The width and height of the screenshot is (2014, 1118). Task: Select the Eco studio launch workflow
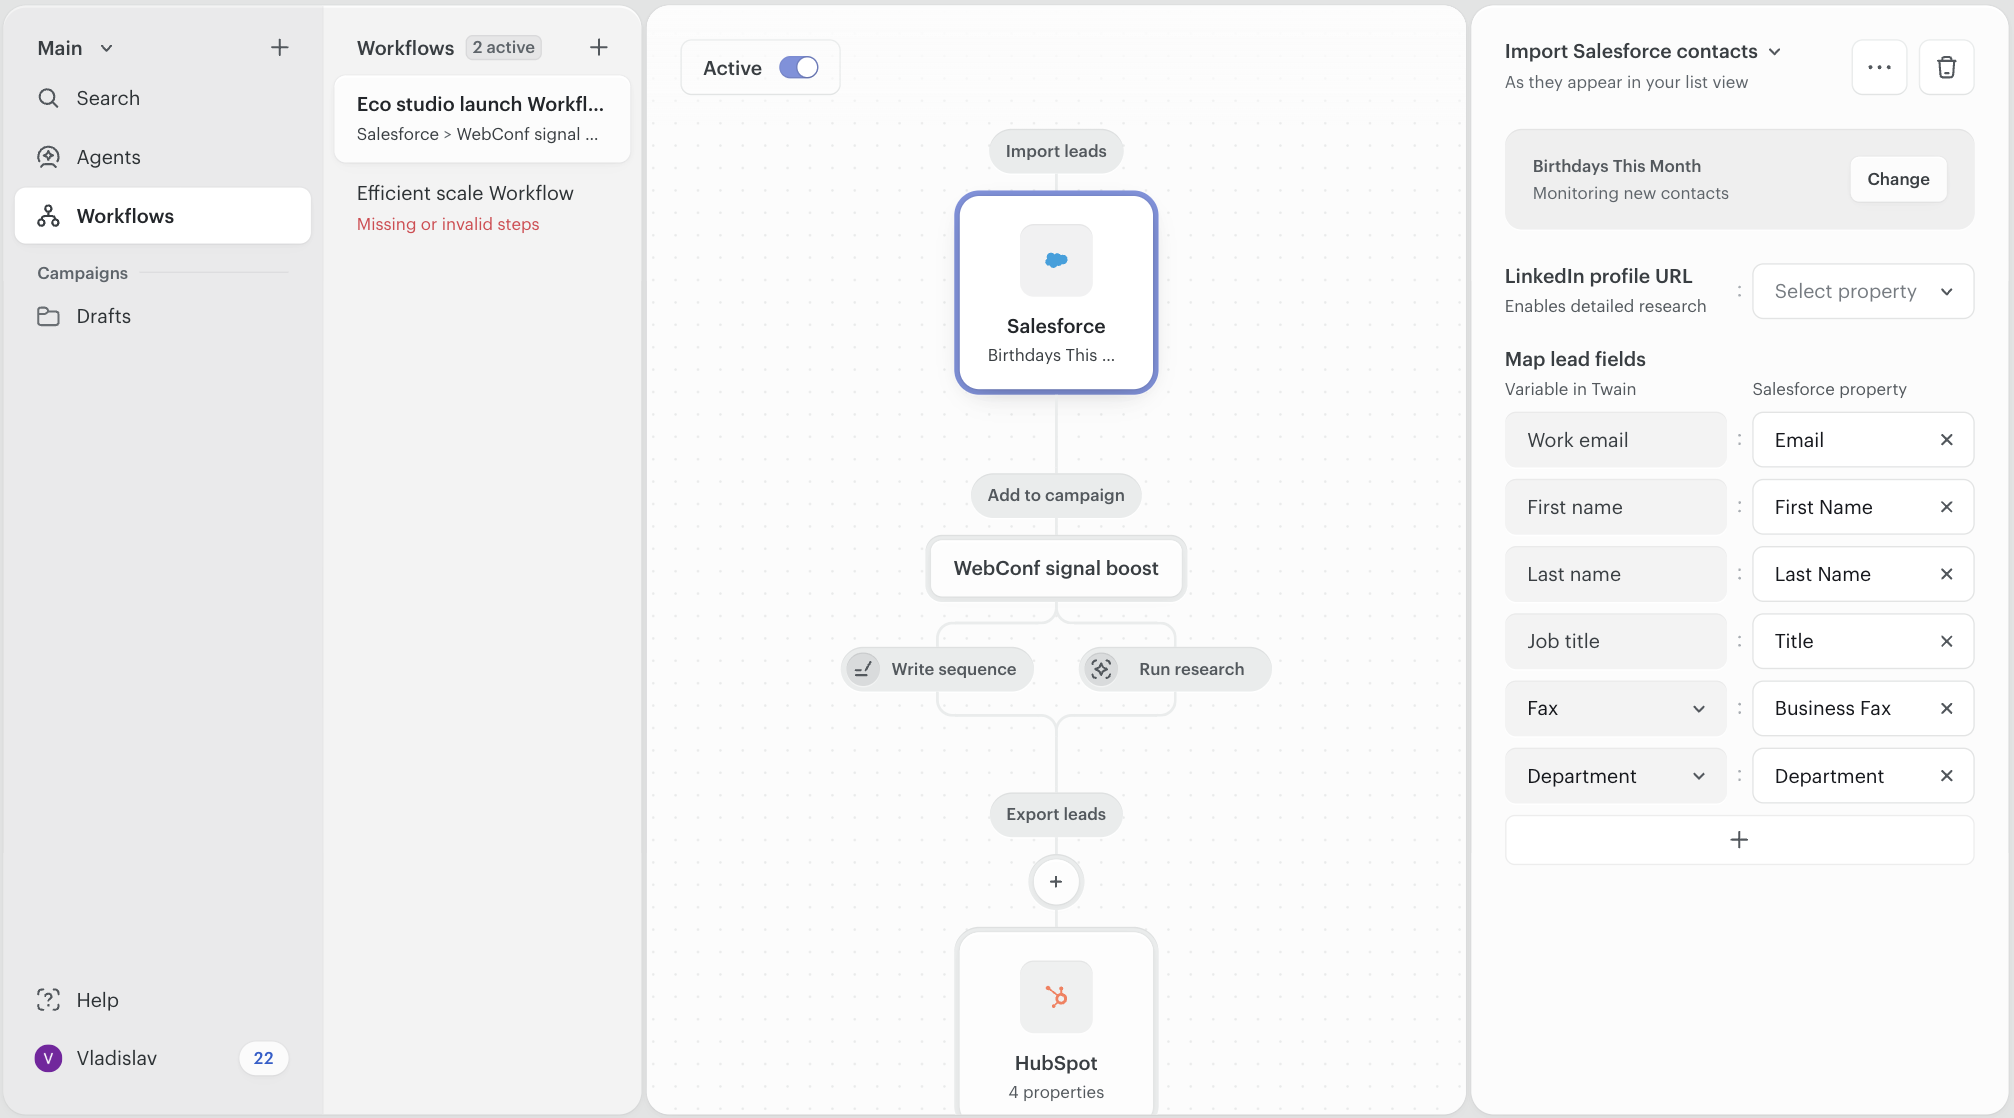(482, 118)
